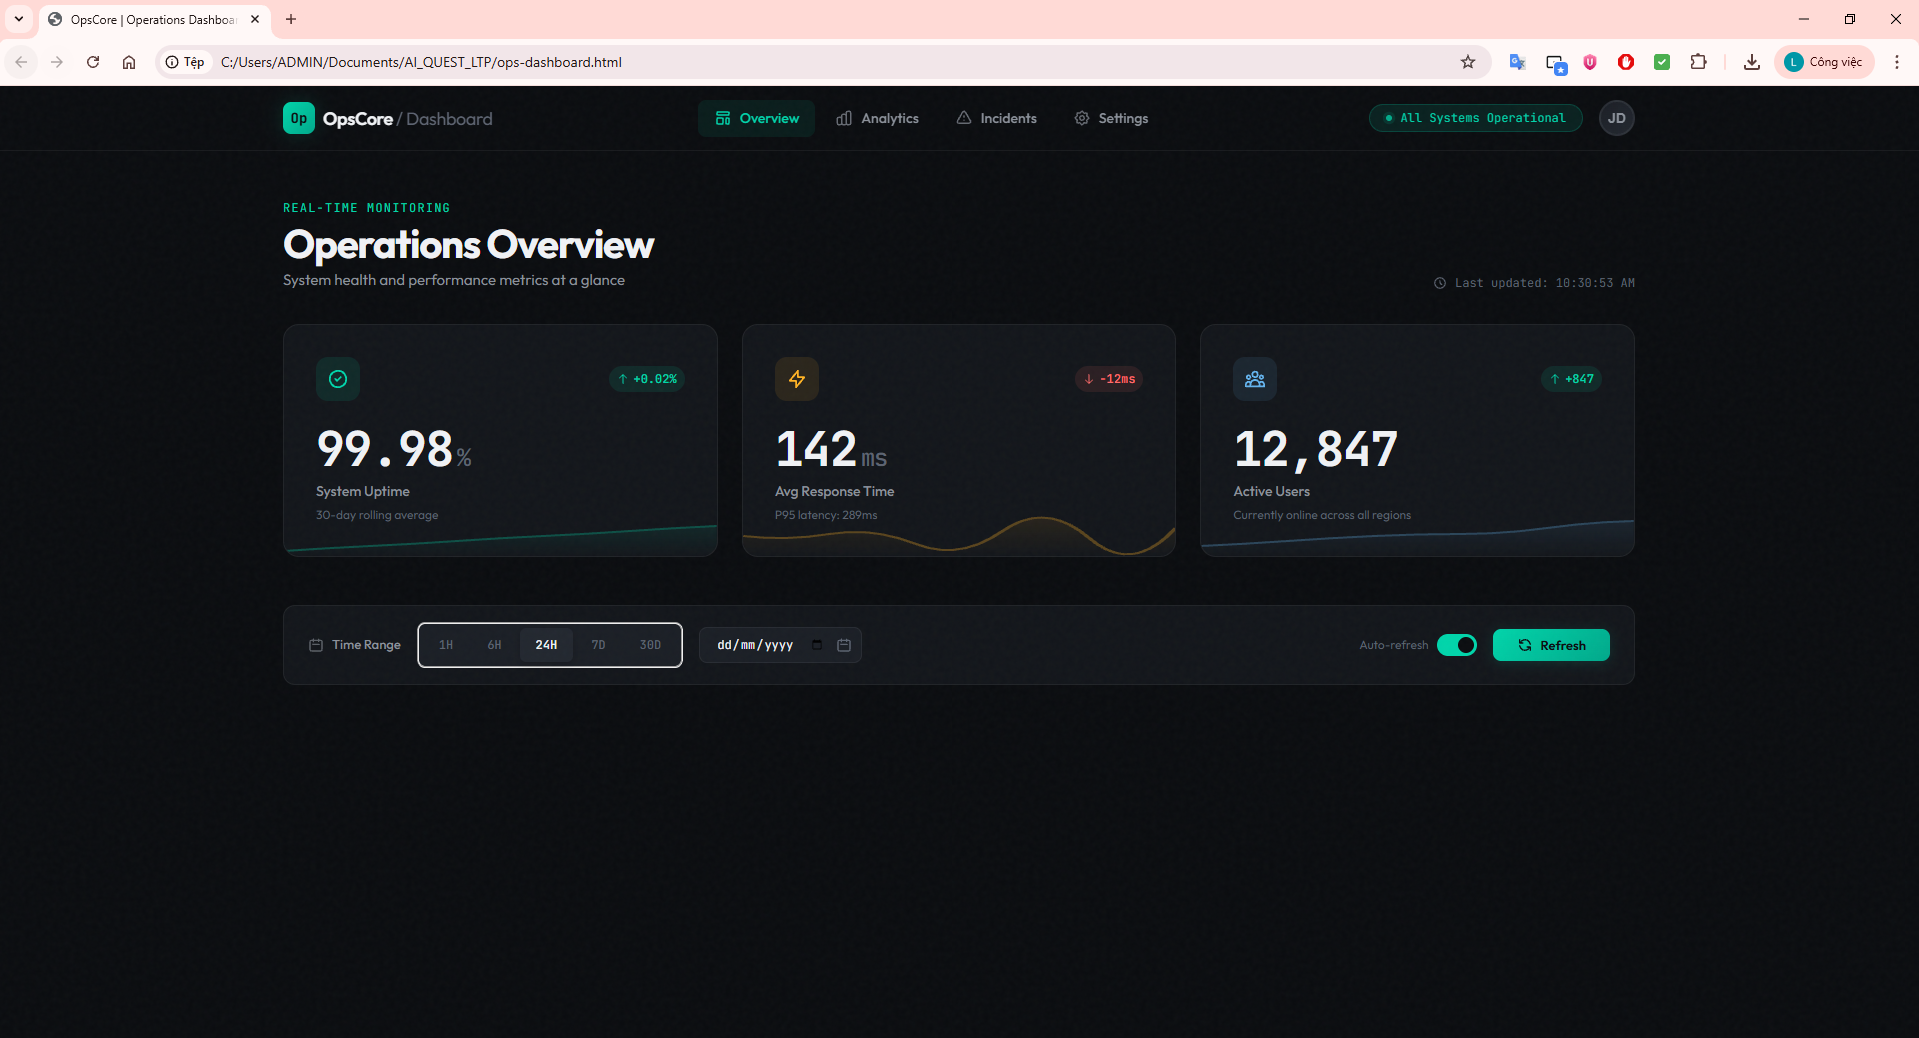Click the System Uptime checkmark icon
The height and width of the screenshot is (1038, 1919).
[x=338, y=379]
